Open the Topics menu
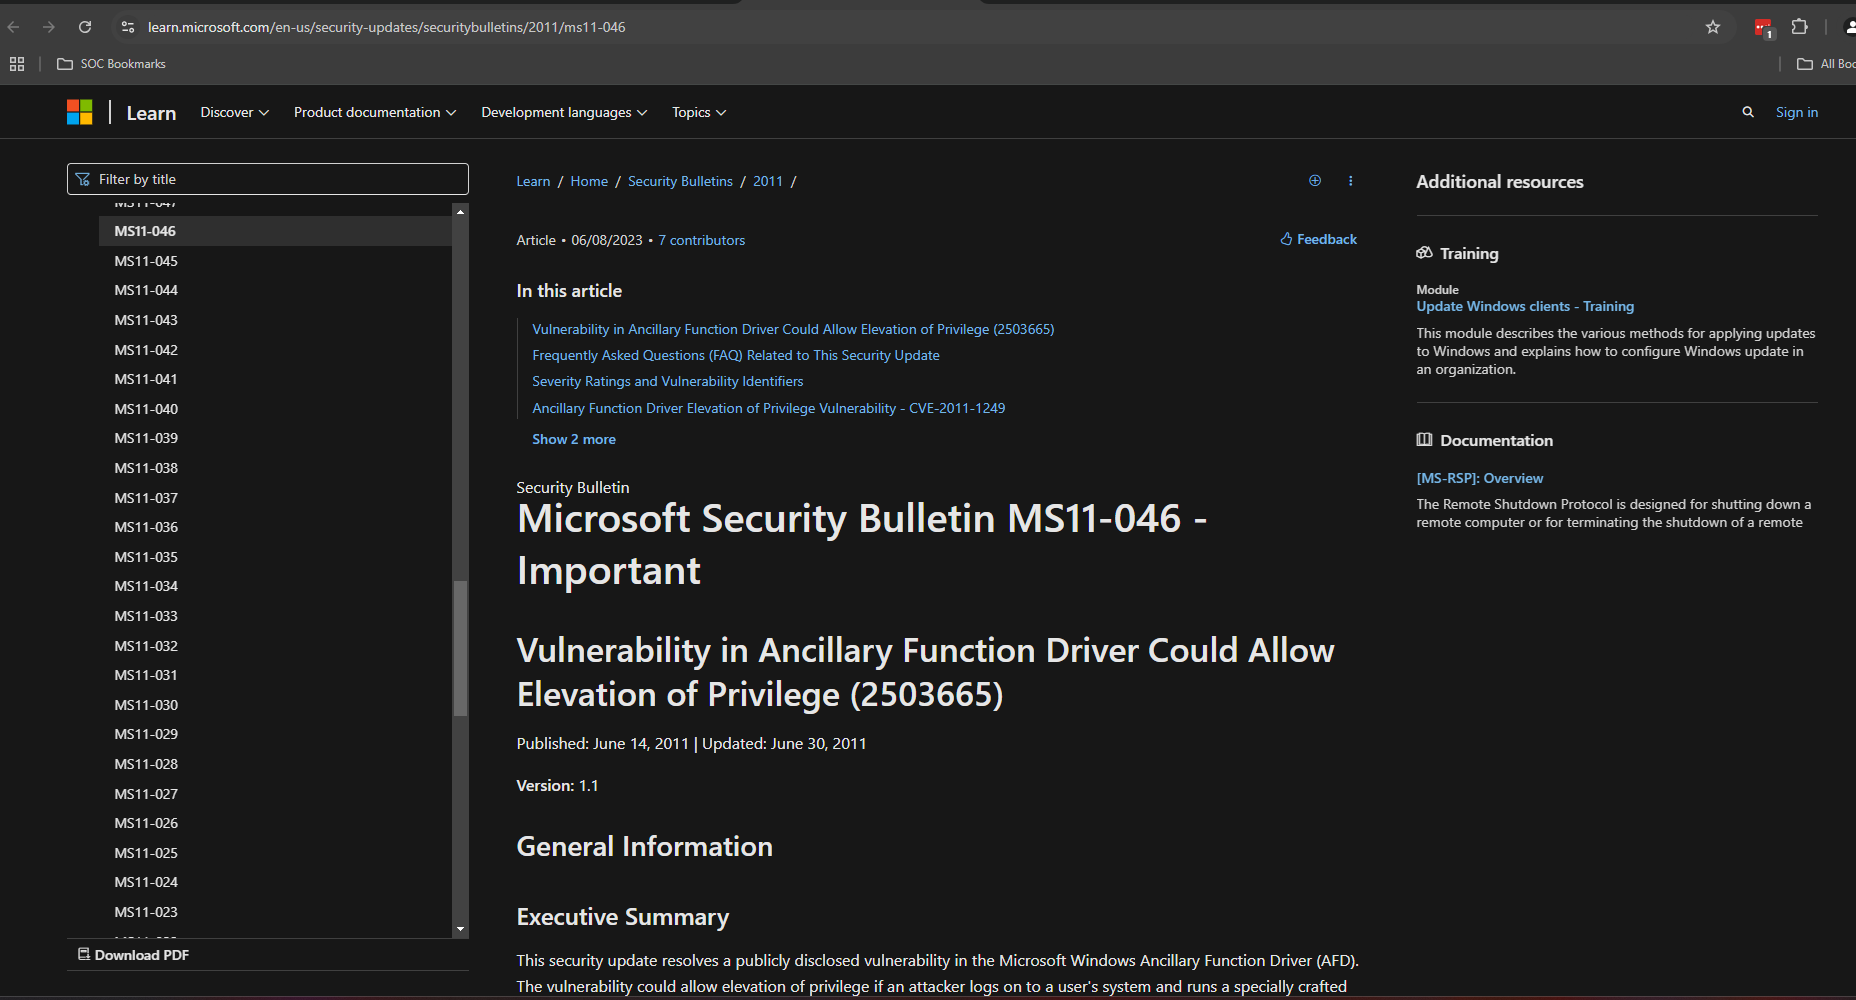Viewport: 1856px width, 1000px height. [698, 112]
